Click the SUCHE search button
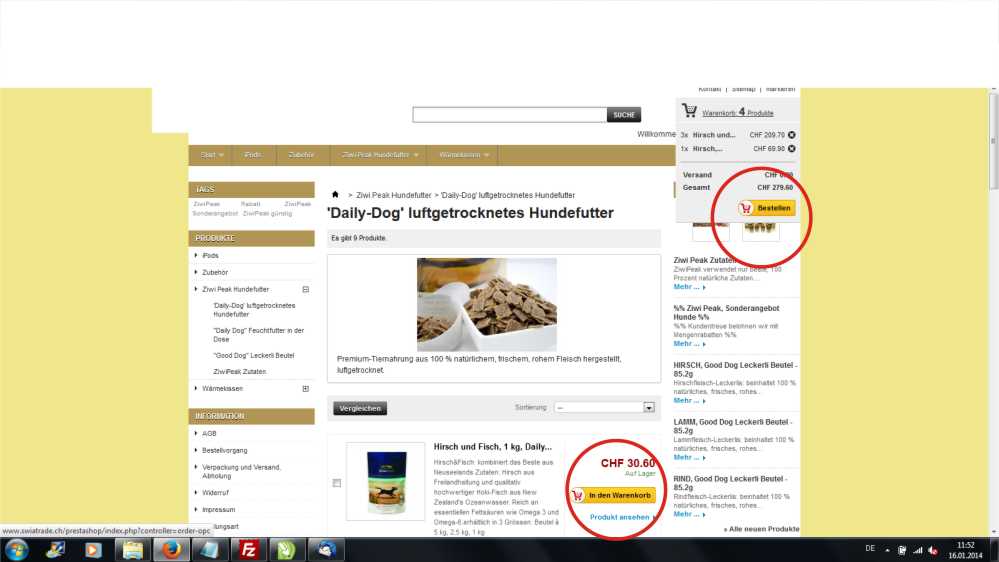The width and height of the screenshot is (999, 562). [624, 115]
